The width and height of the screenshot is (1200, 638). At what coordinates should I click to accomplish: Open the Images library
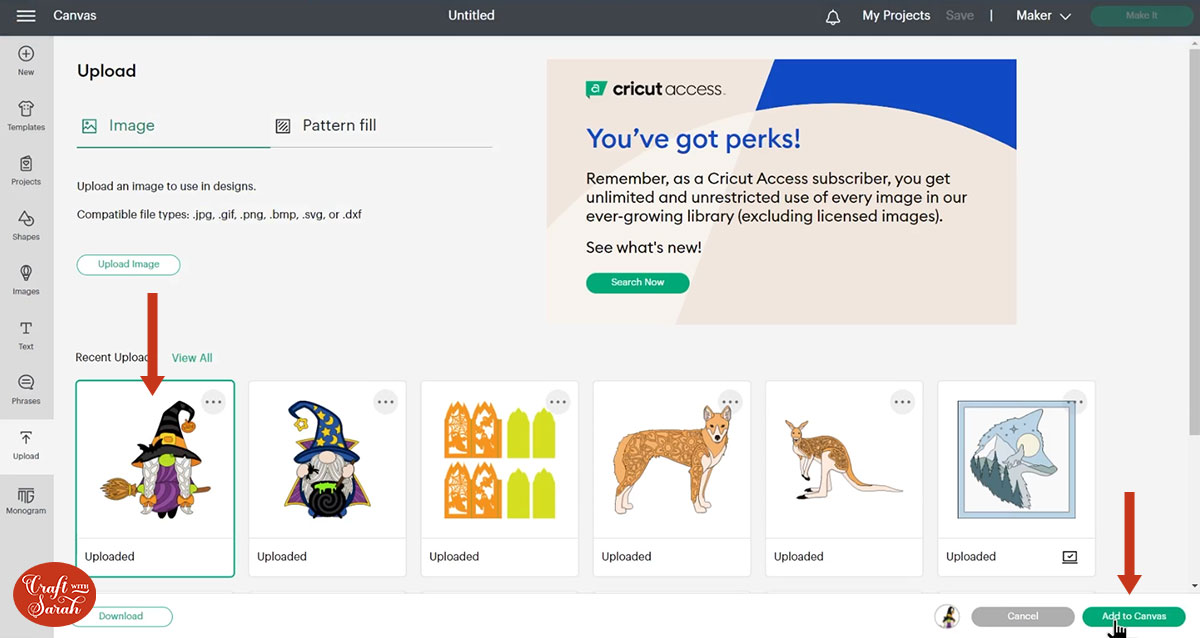point(26,279)
